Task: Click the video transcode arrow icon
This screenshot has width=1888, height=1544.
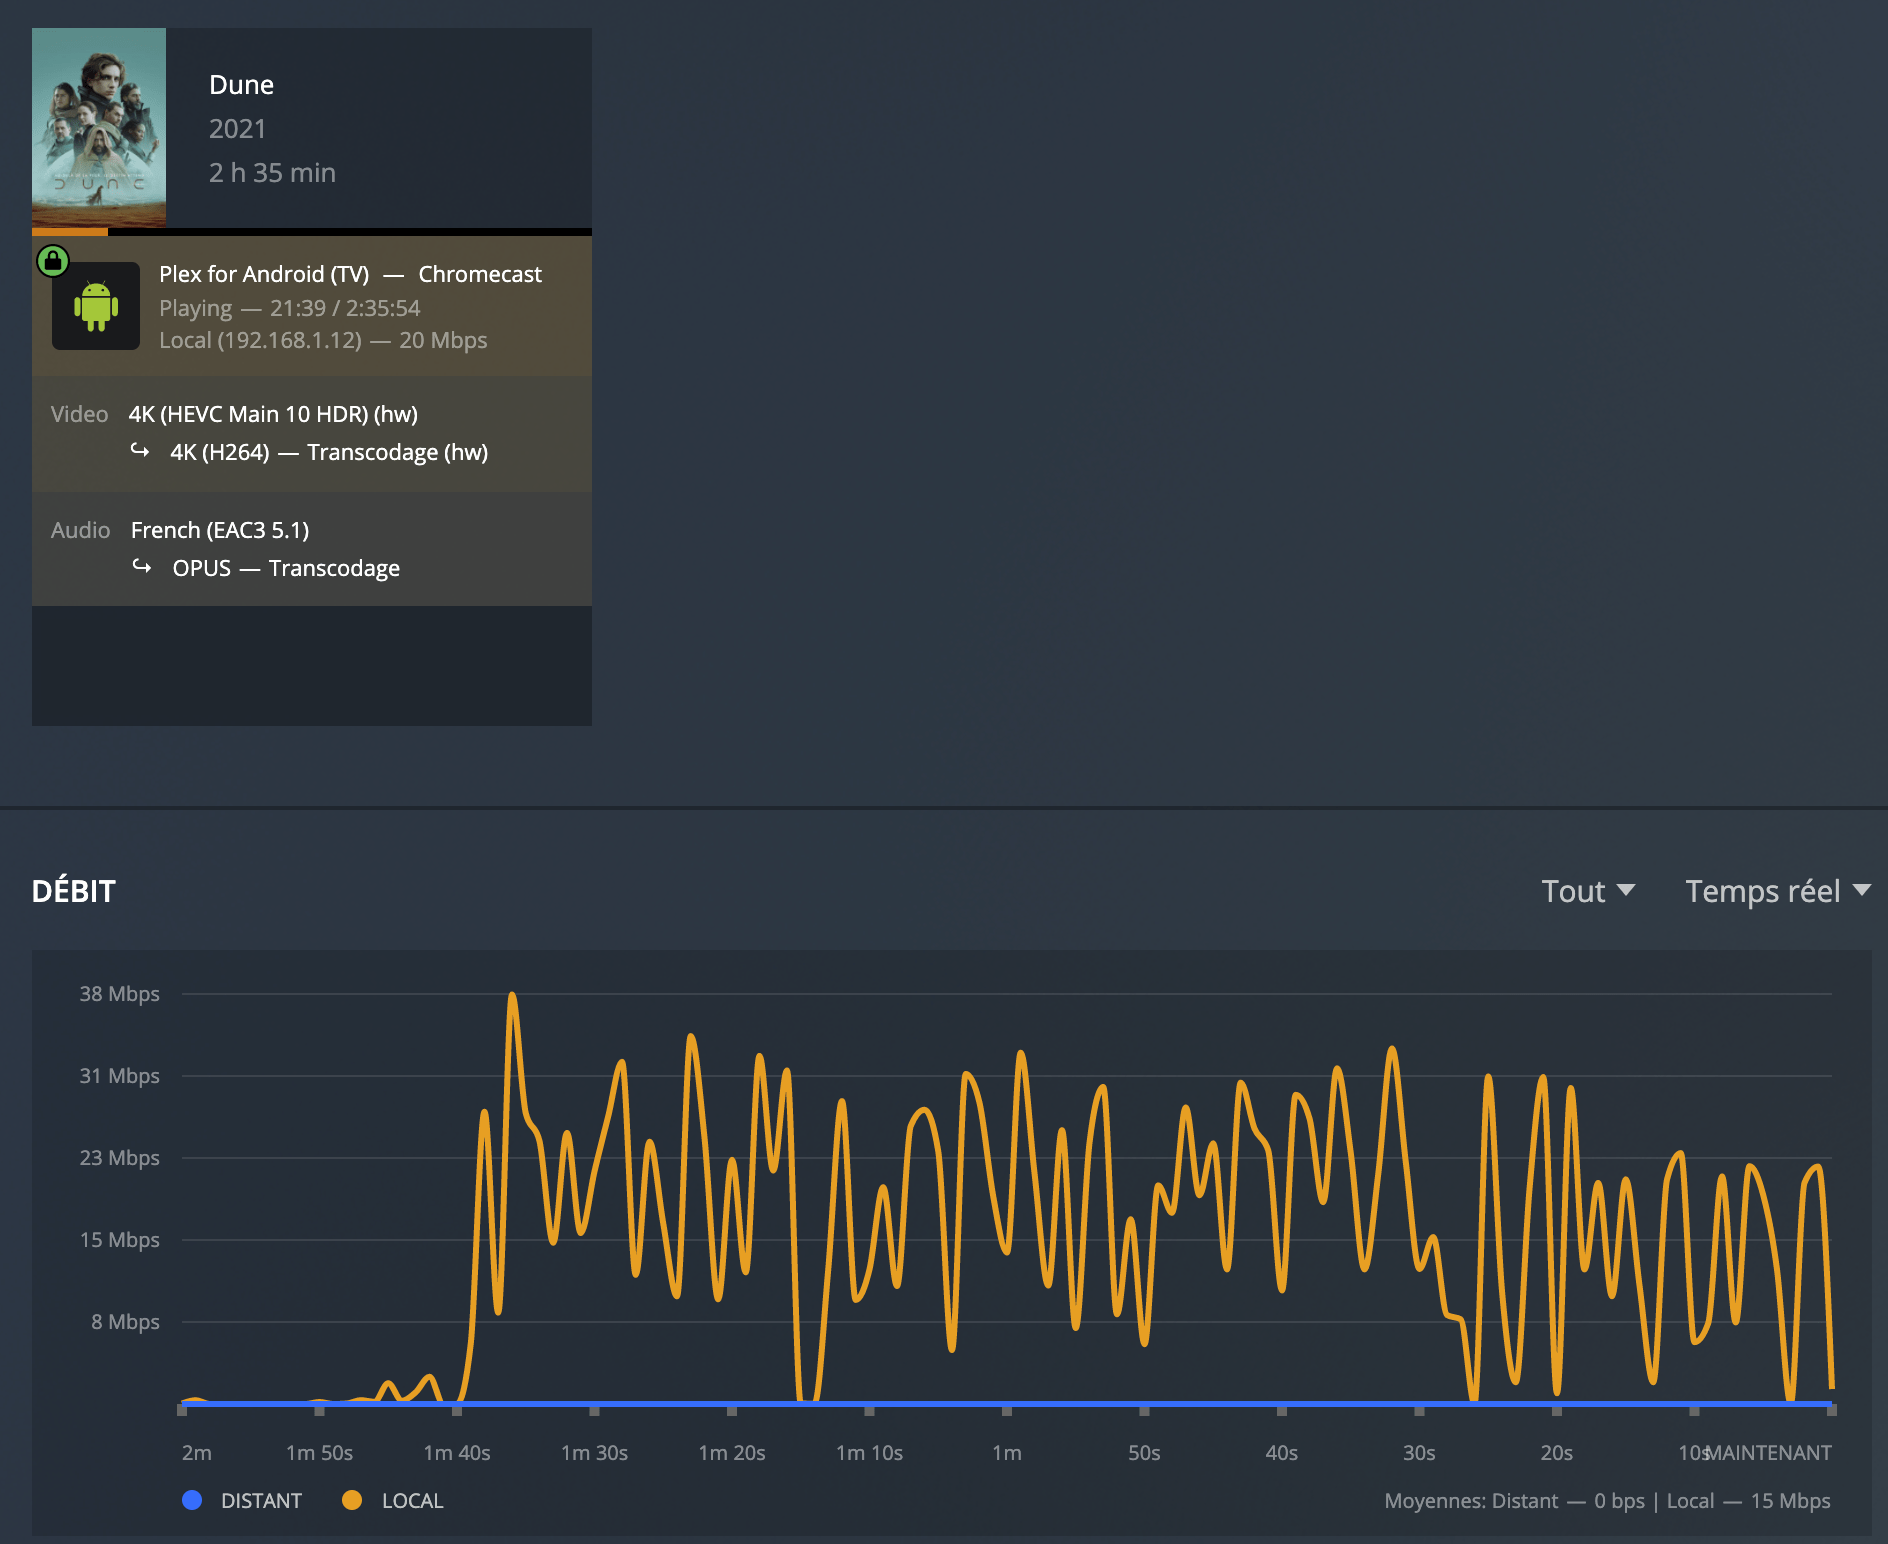Action: [x=140, y=451]
